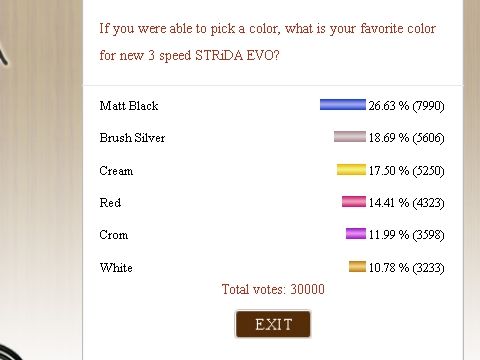Select the Brush Silver option label
Viewport: 480px width, 360px height.
coord(132,138)
